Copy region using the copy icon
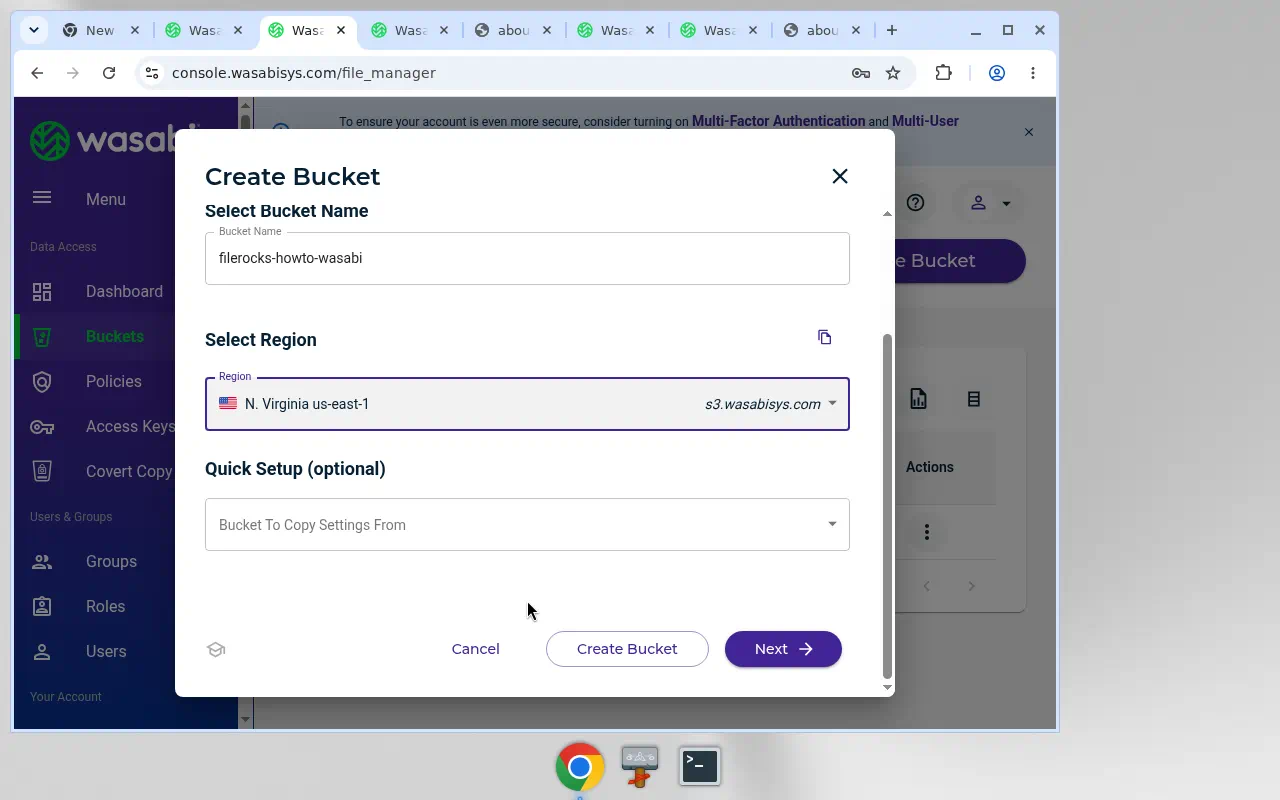The width and height of the screenshot is (1280, 800). [825, 337]
